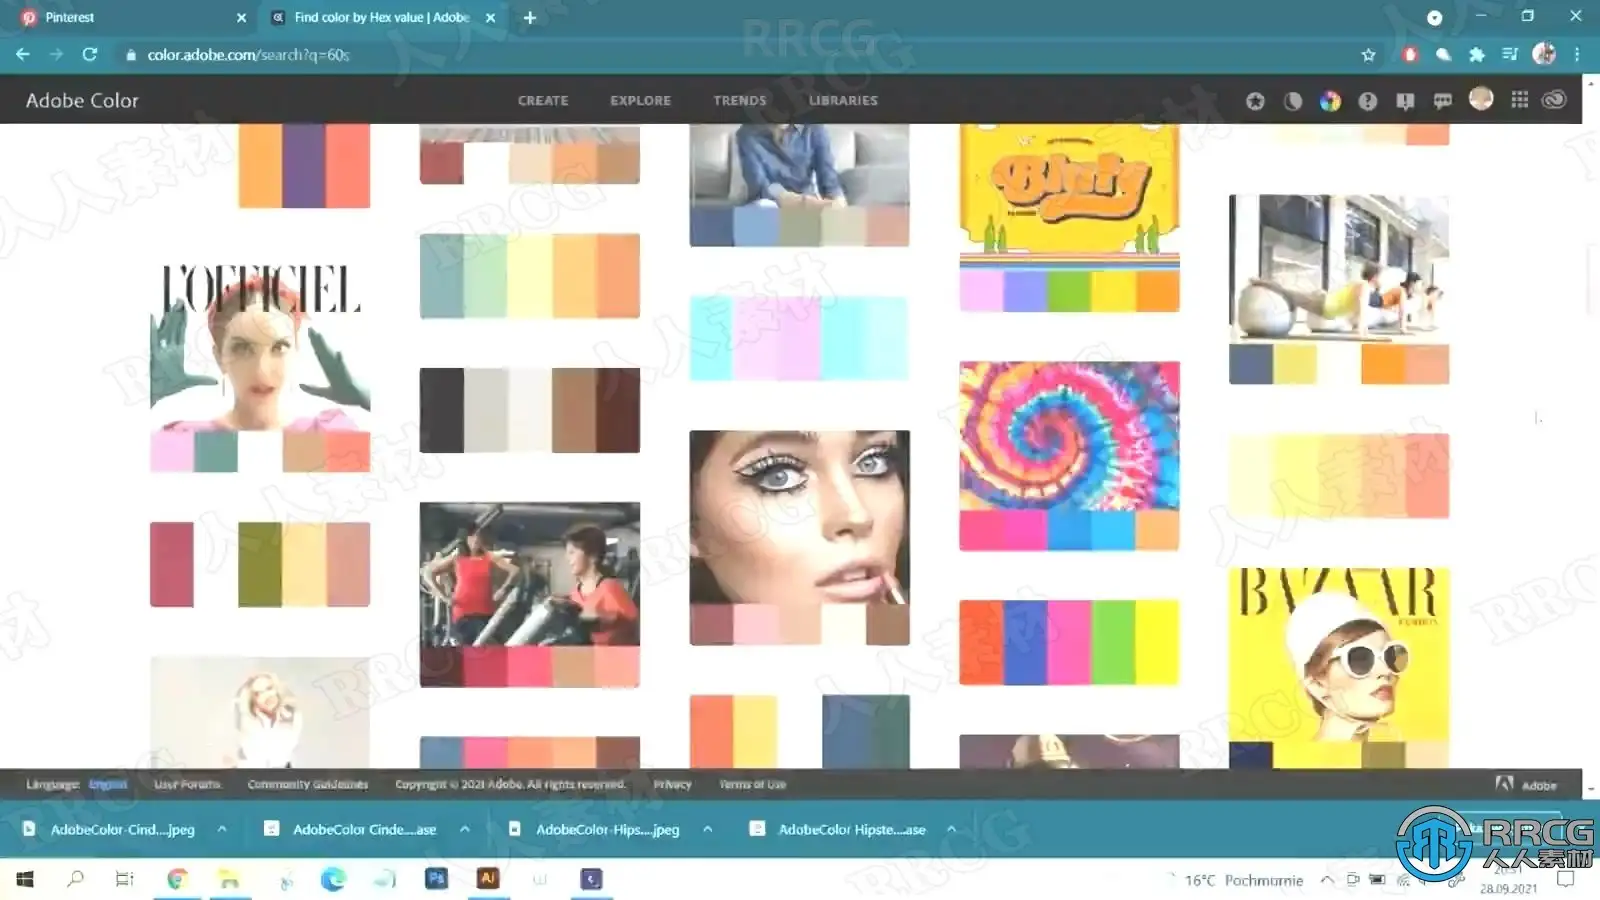1600x900 pixels.
Task: Expand options for AdobeColor Cinde...ase download
Action: pyautogui.click(x=465, y=829)
